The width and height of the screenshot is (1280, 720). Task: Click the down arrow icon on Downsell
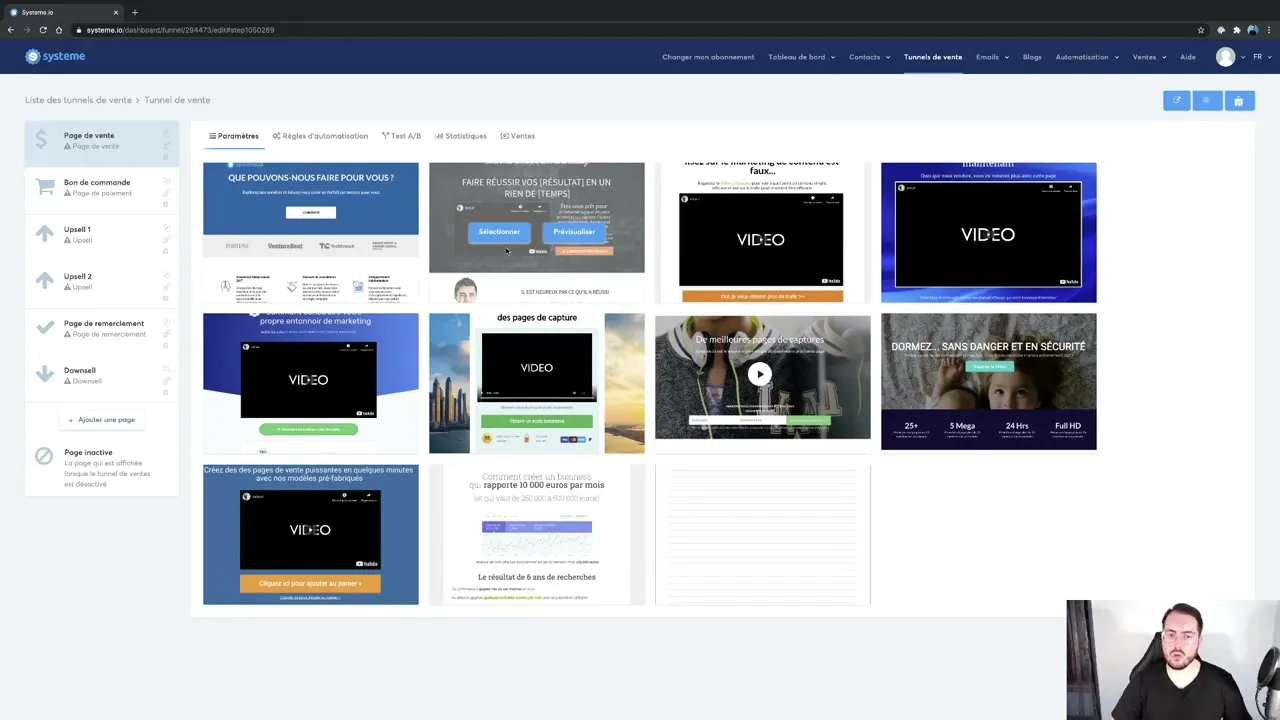(44, 375)
